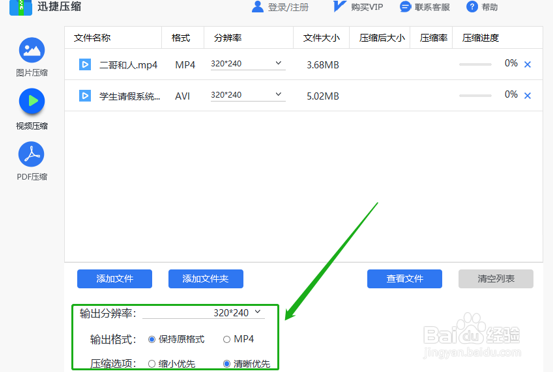Click the AVI format cell
Screen dimensions: 553x372
(182, 96)
